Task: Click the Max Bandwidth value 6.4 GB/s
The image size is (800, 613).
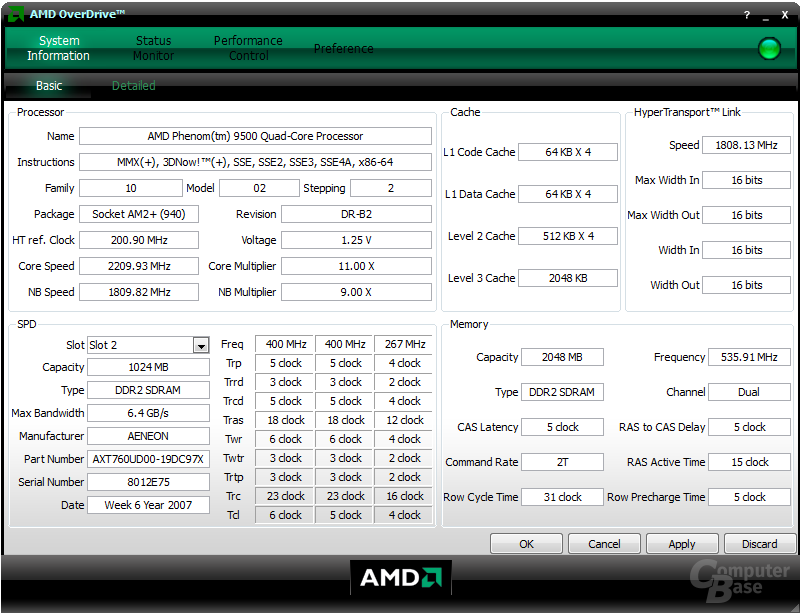Action: pos(148,413)
